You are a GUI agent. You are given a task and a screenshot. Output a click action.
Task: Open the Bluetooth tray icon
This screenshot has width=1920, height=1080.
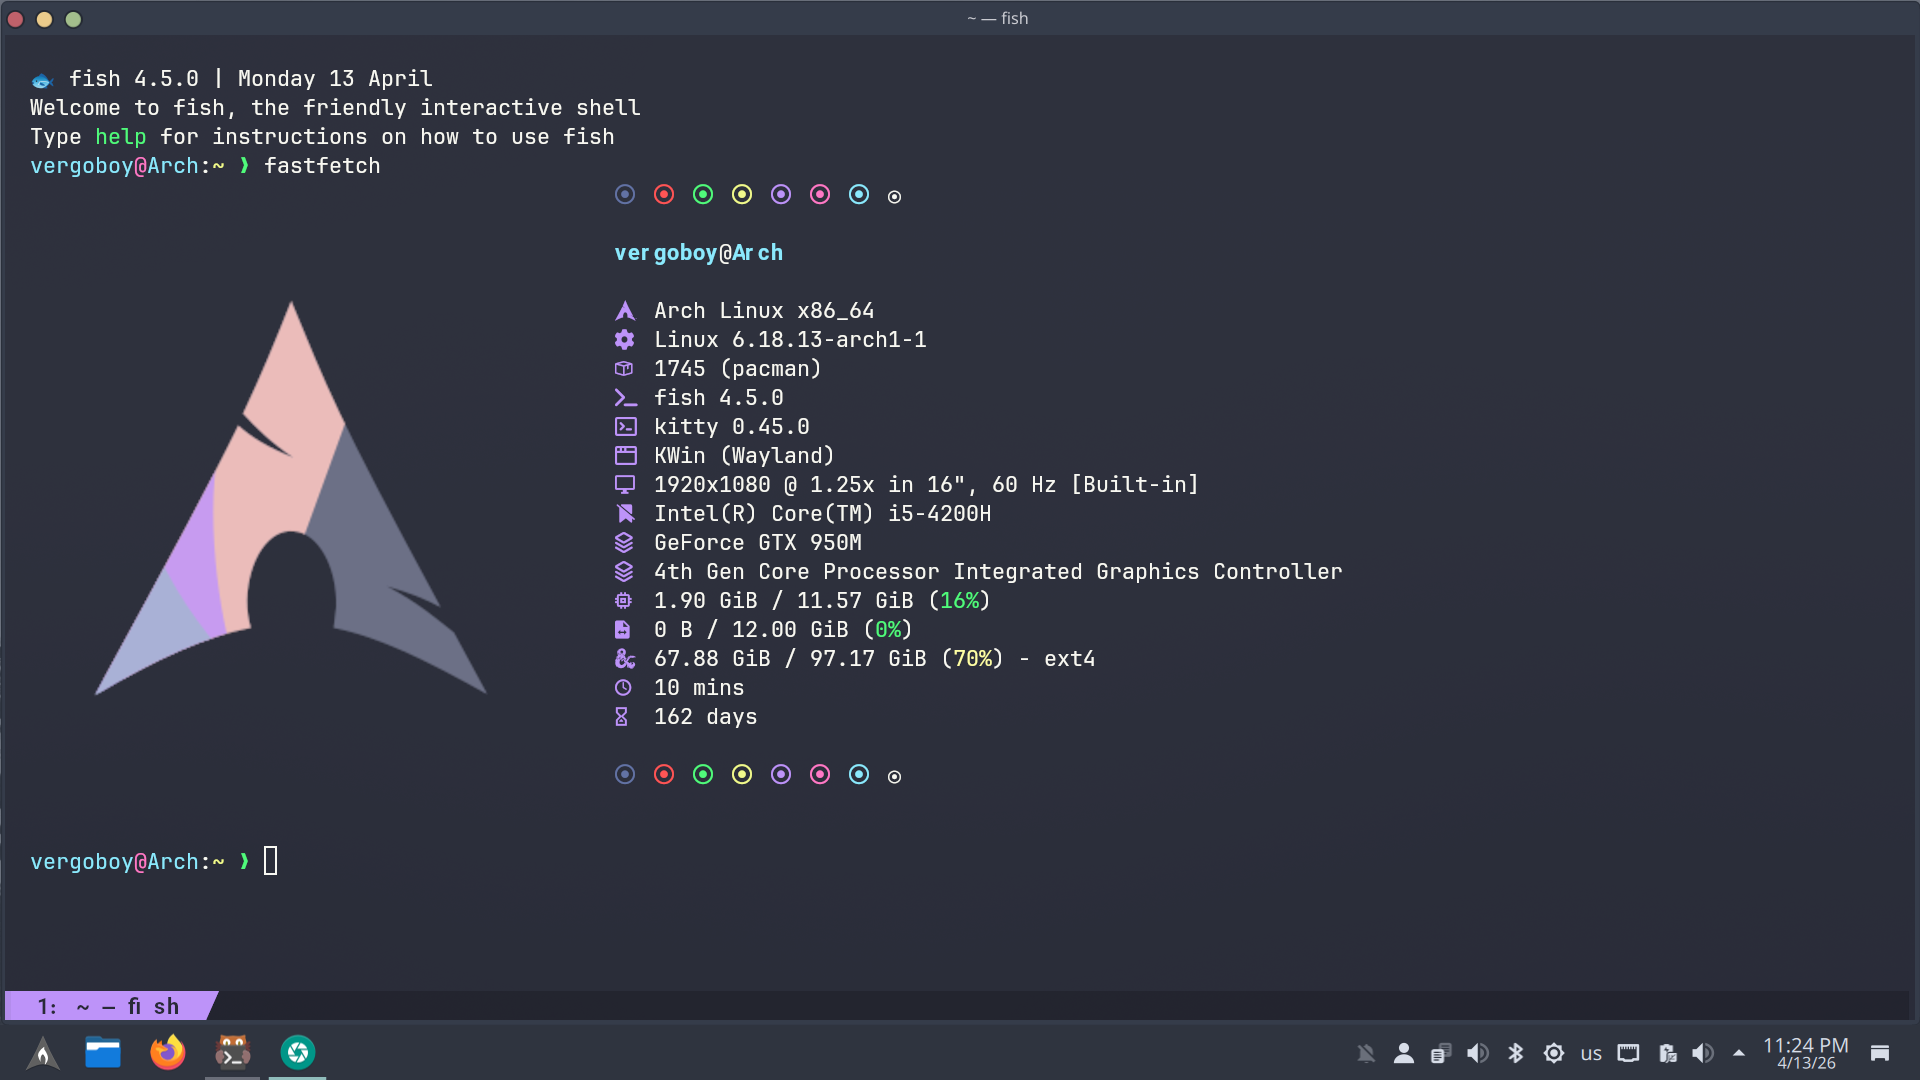click(1516, 1053)
